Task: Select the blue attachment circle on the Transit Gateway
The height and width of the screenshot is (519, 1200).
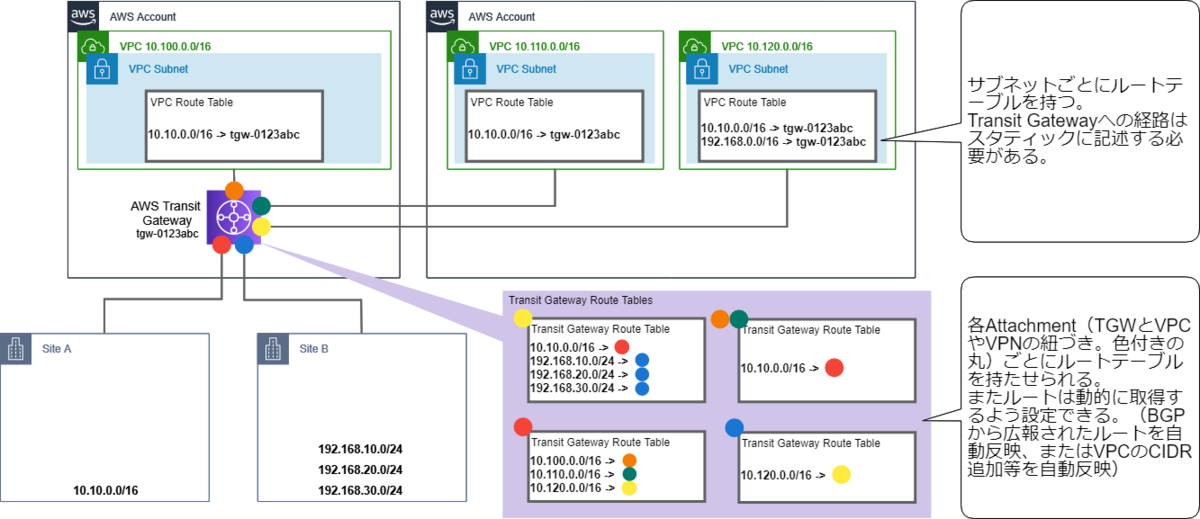Action: pyautogui.click(x=244, y=244)
